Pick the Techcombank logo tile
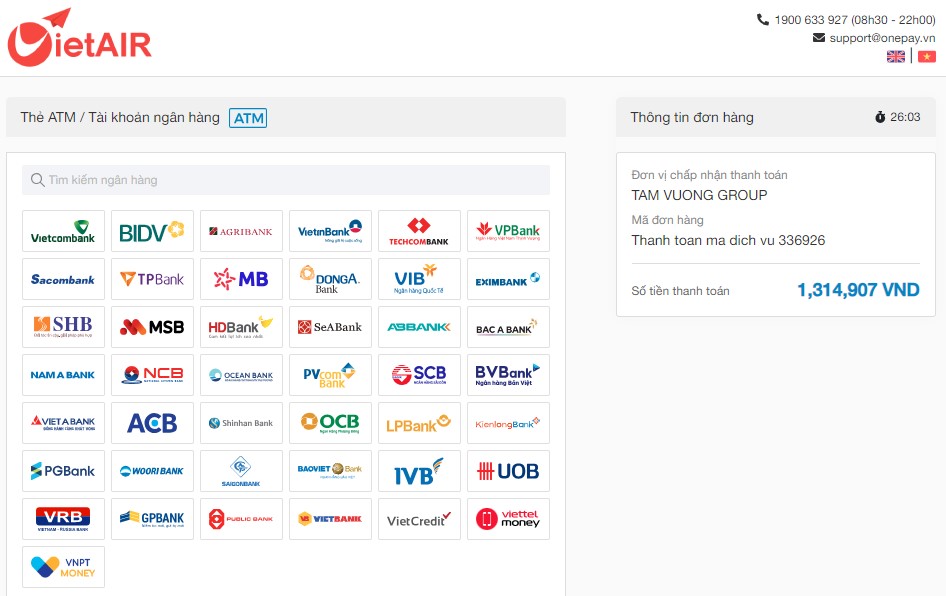The width and height of the screenshot is (946, 596). 419,231
